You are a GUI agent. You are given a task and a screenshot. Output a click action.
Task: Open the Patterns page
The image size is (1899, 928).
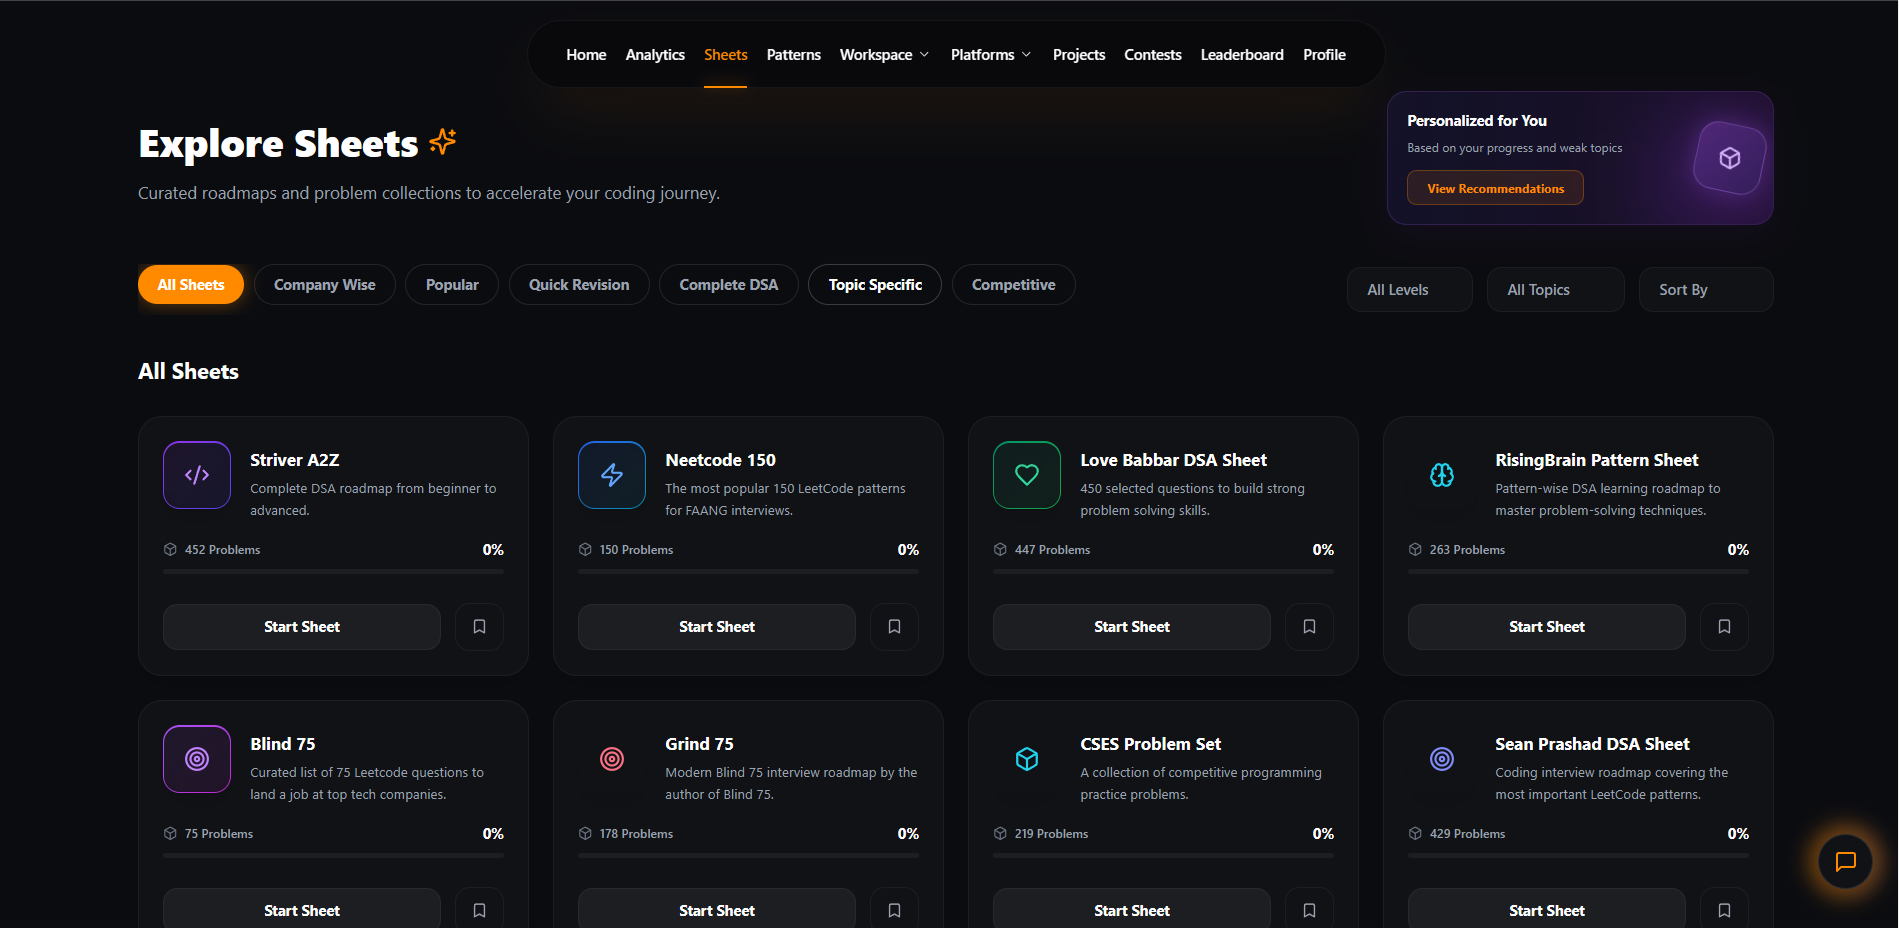(793, 55)
